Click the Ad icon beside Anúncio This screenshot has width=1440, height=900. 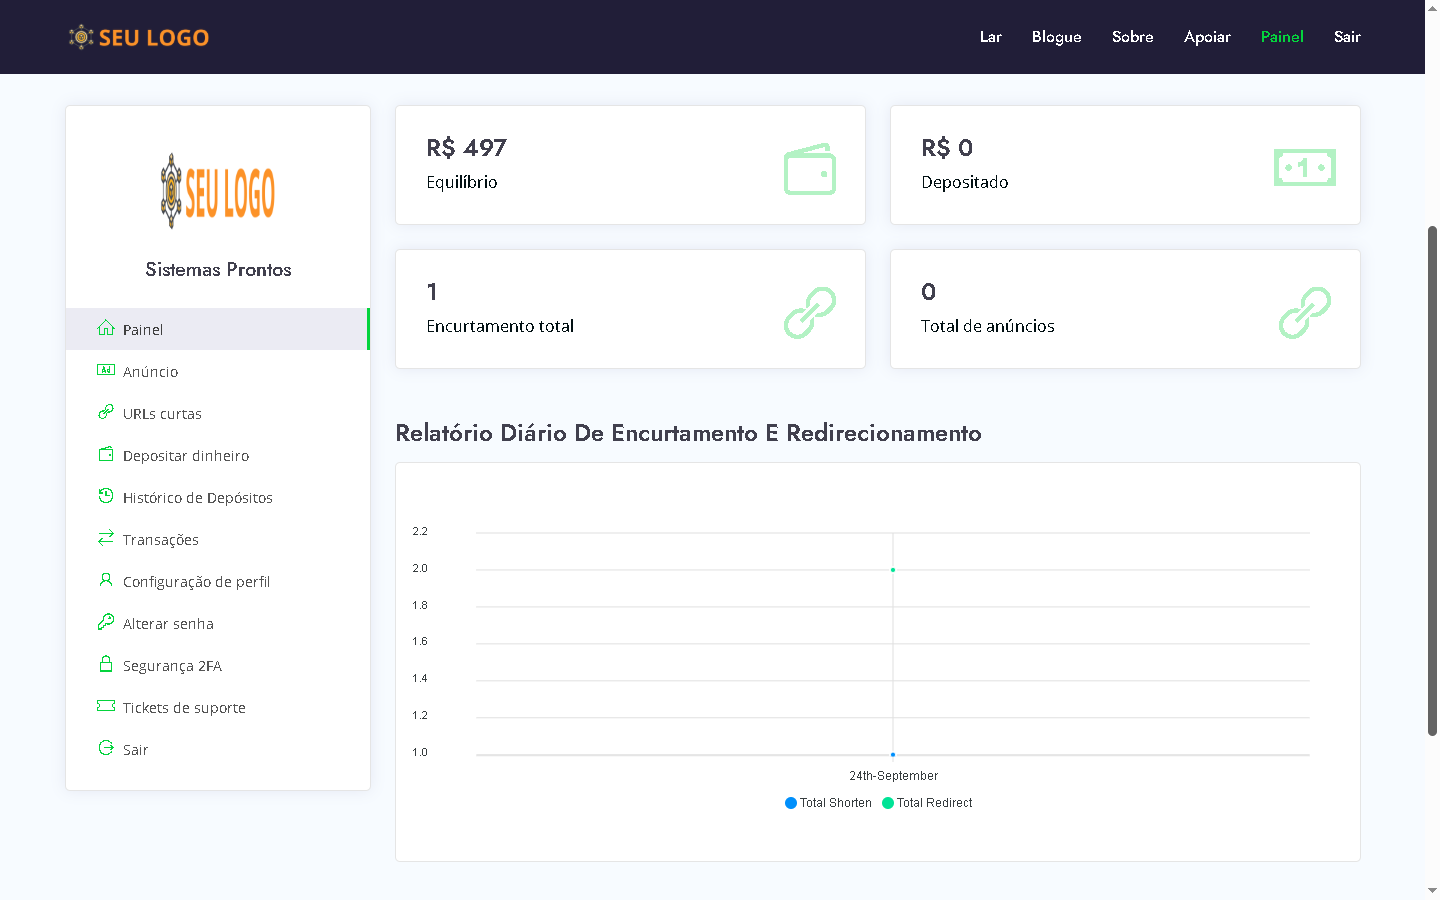(106, 370)
